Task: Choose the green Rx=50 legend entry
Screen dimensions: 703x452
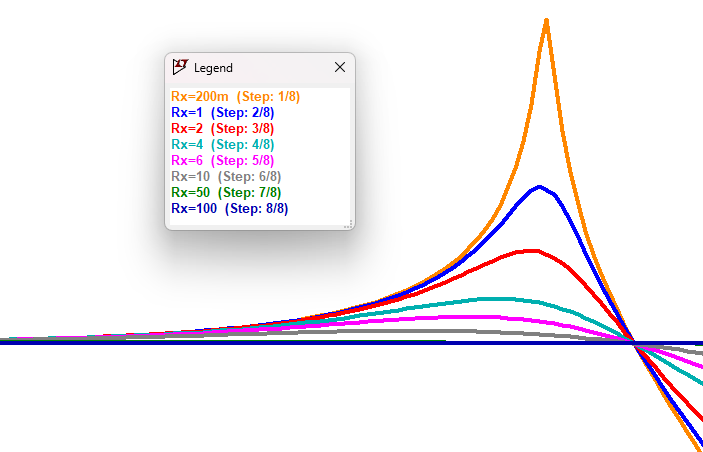Action: tap(225, 193)
